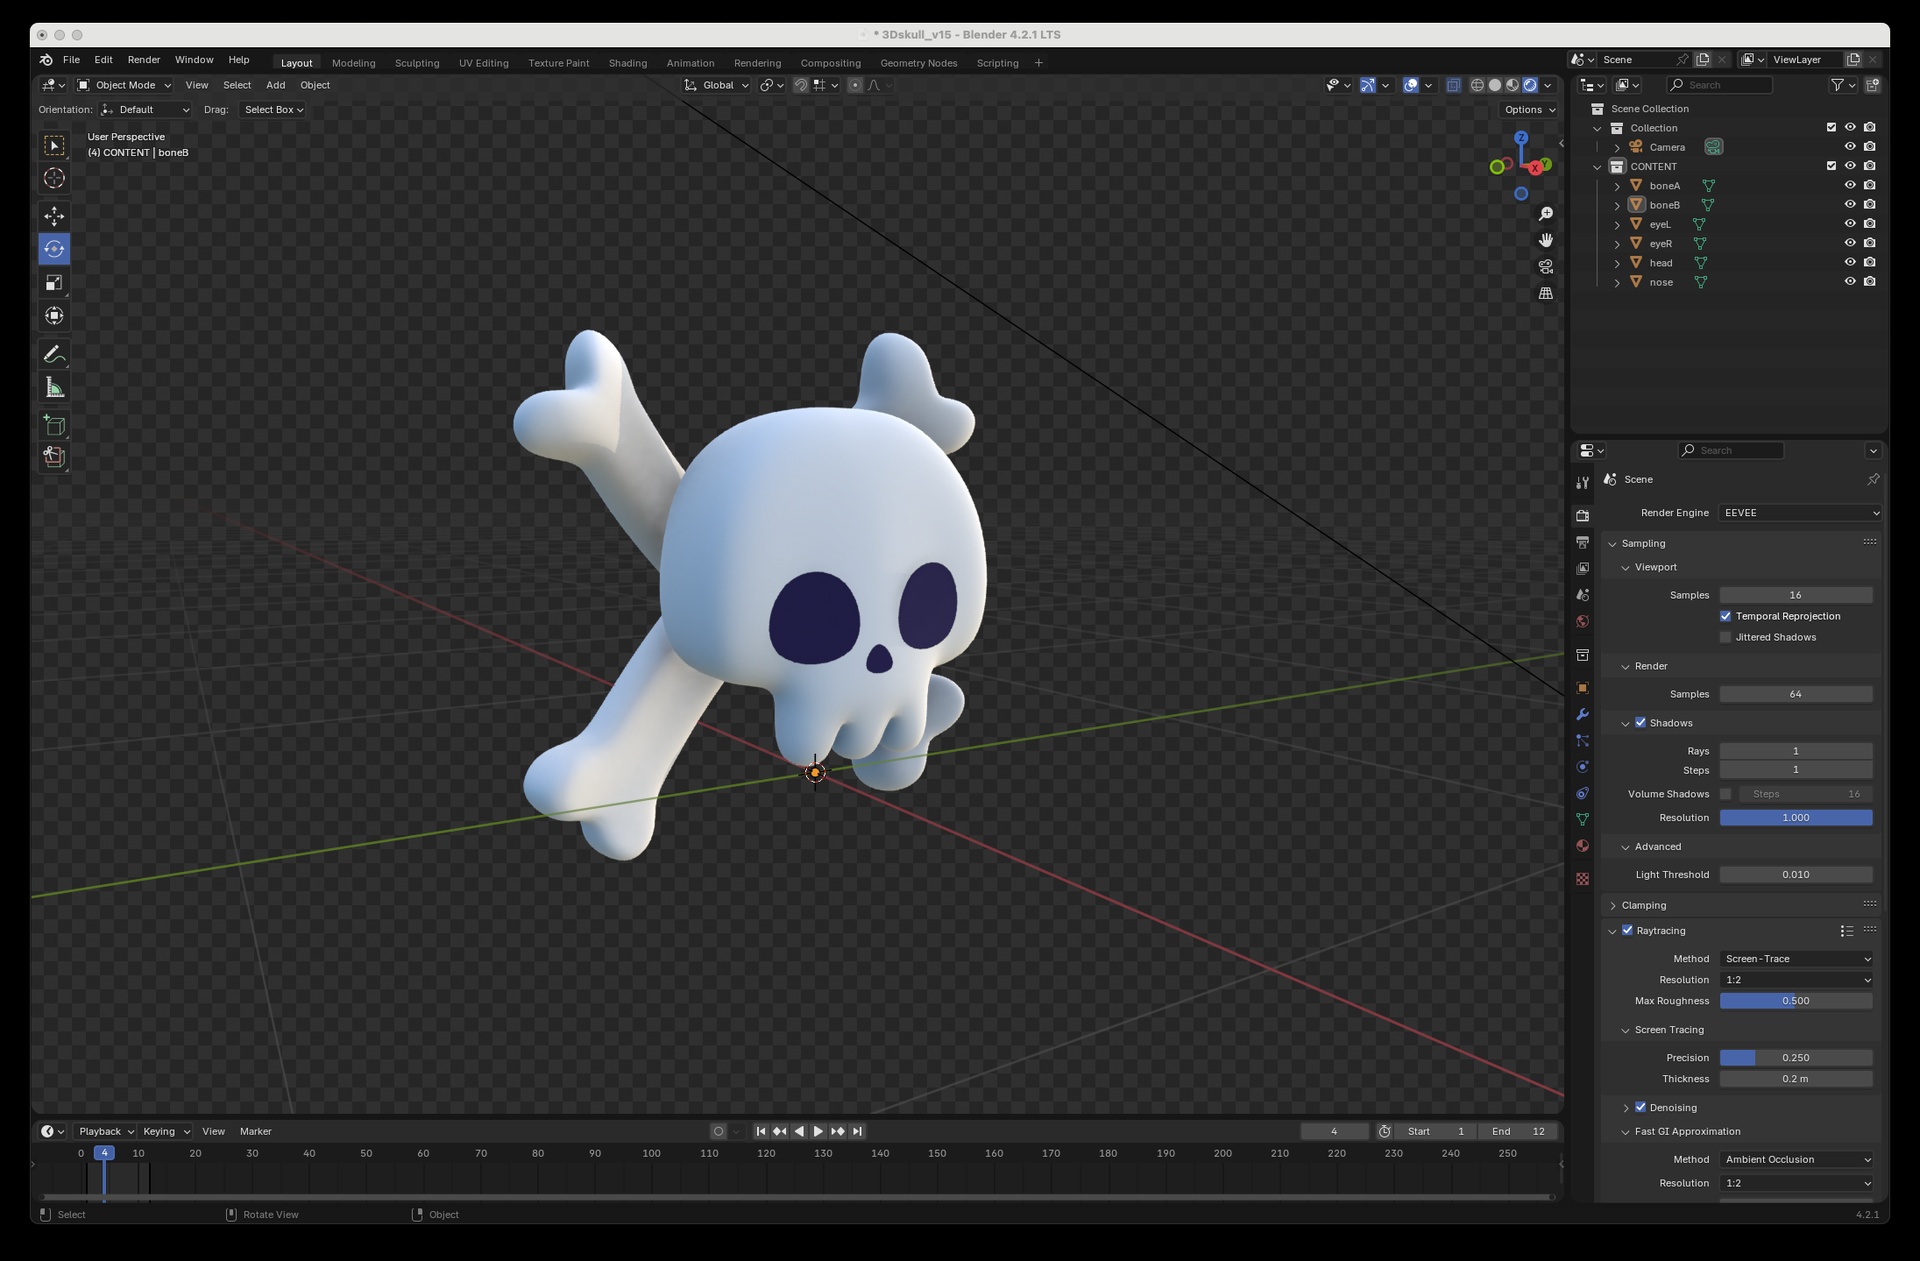This screenshot has width=1920, height=1261.
Task: Switch to wireframe viewport shading
Action: 1477,85
